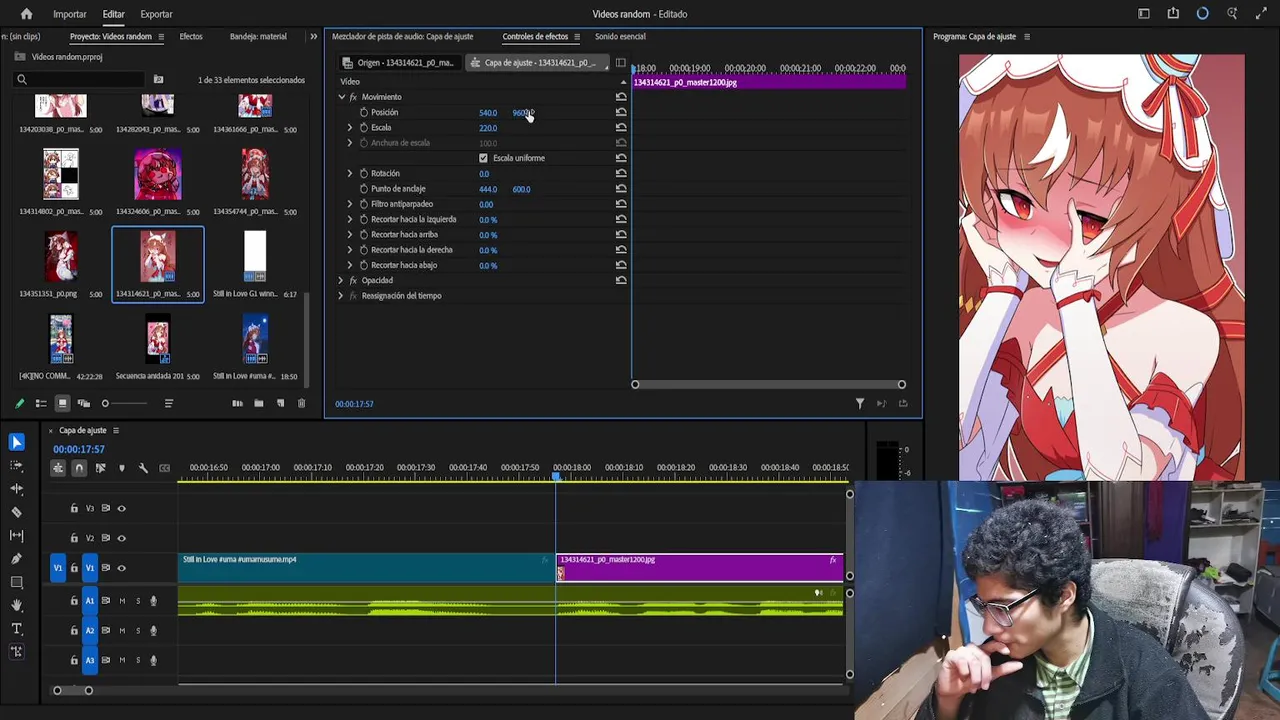Screen dimensions: 1280x720
Task: Select the Rectangle tool
Action: [16, 582]
